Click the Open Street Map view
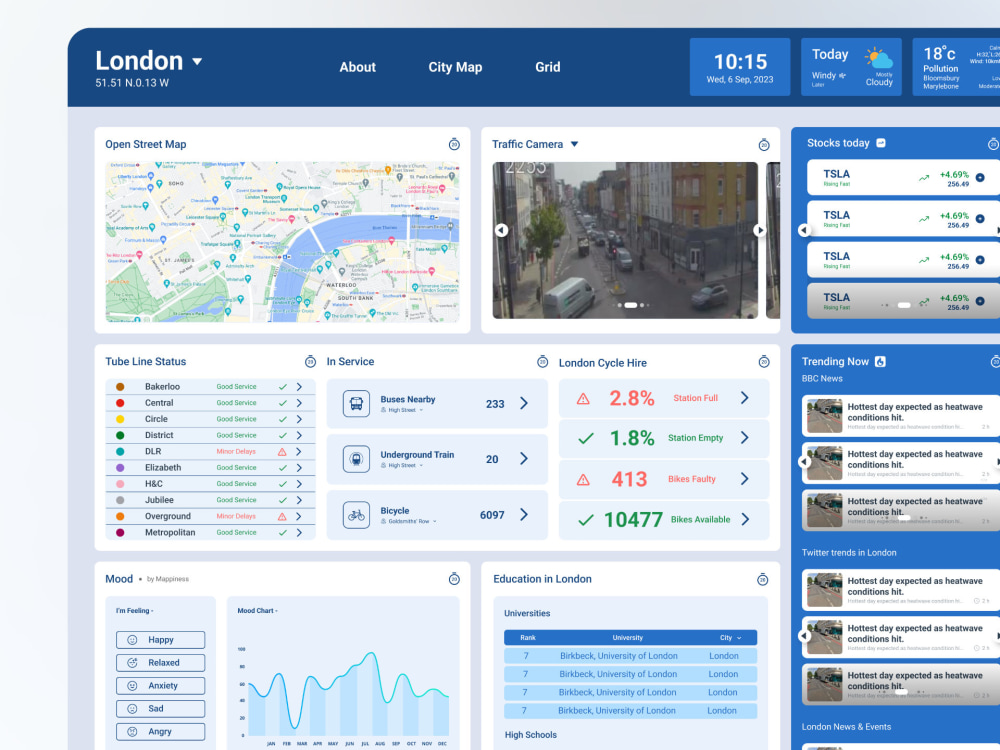Screen dimensions: 1000x750 coord(282,242)
